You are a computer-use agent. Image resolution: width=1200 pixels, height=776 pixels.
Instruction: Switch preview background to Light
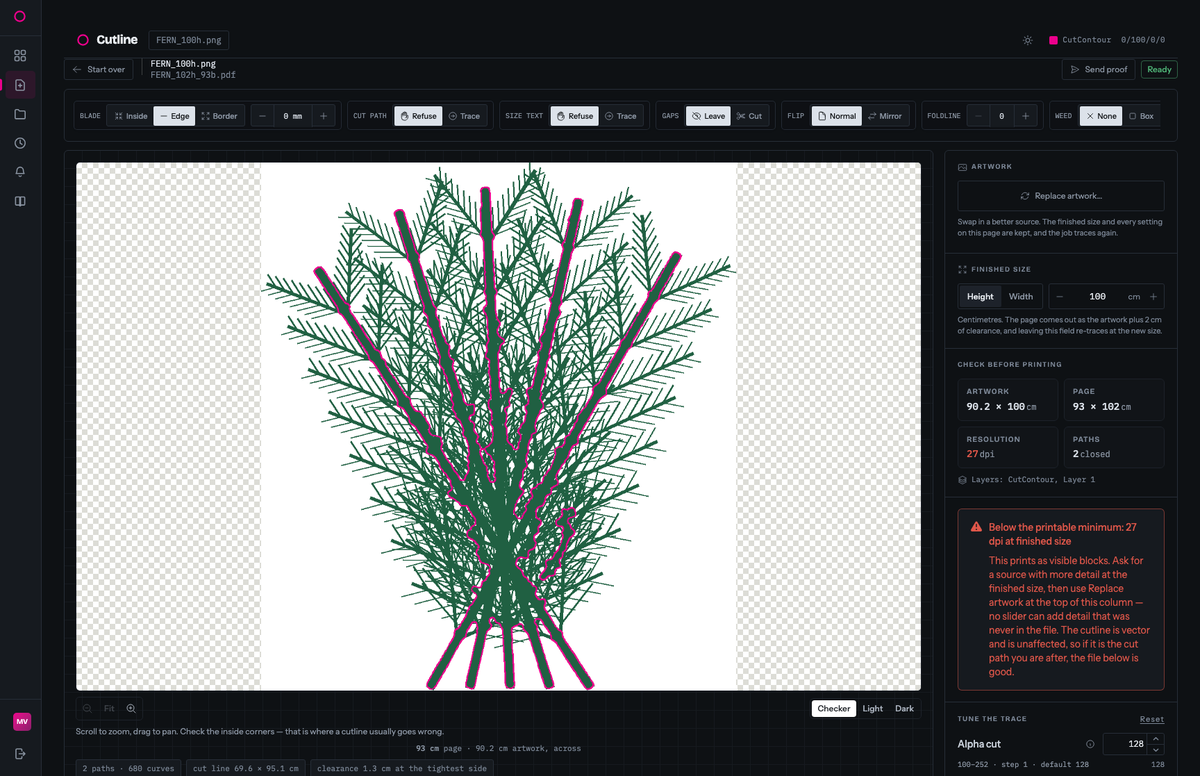click(873, 709)
